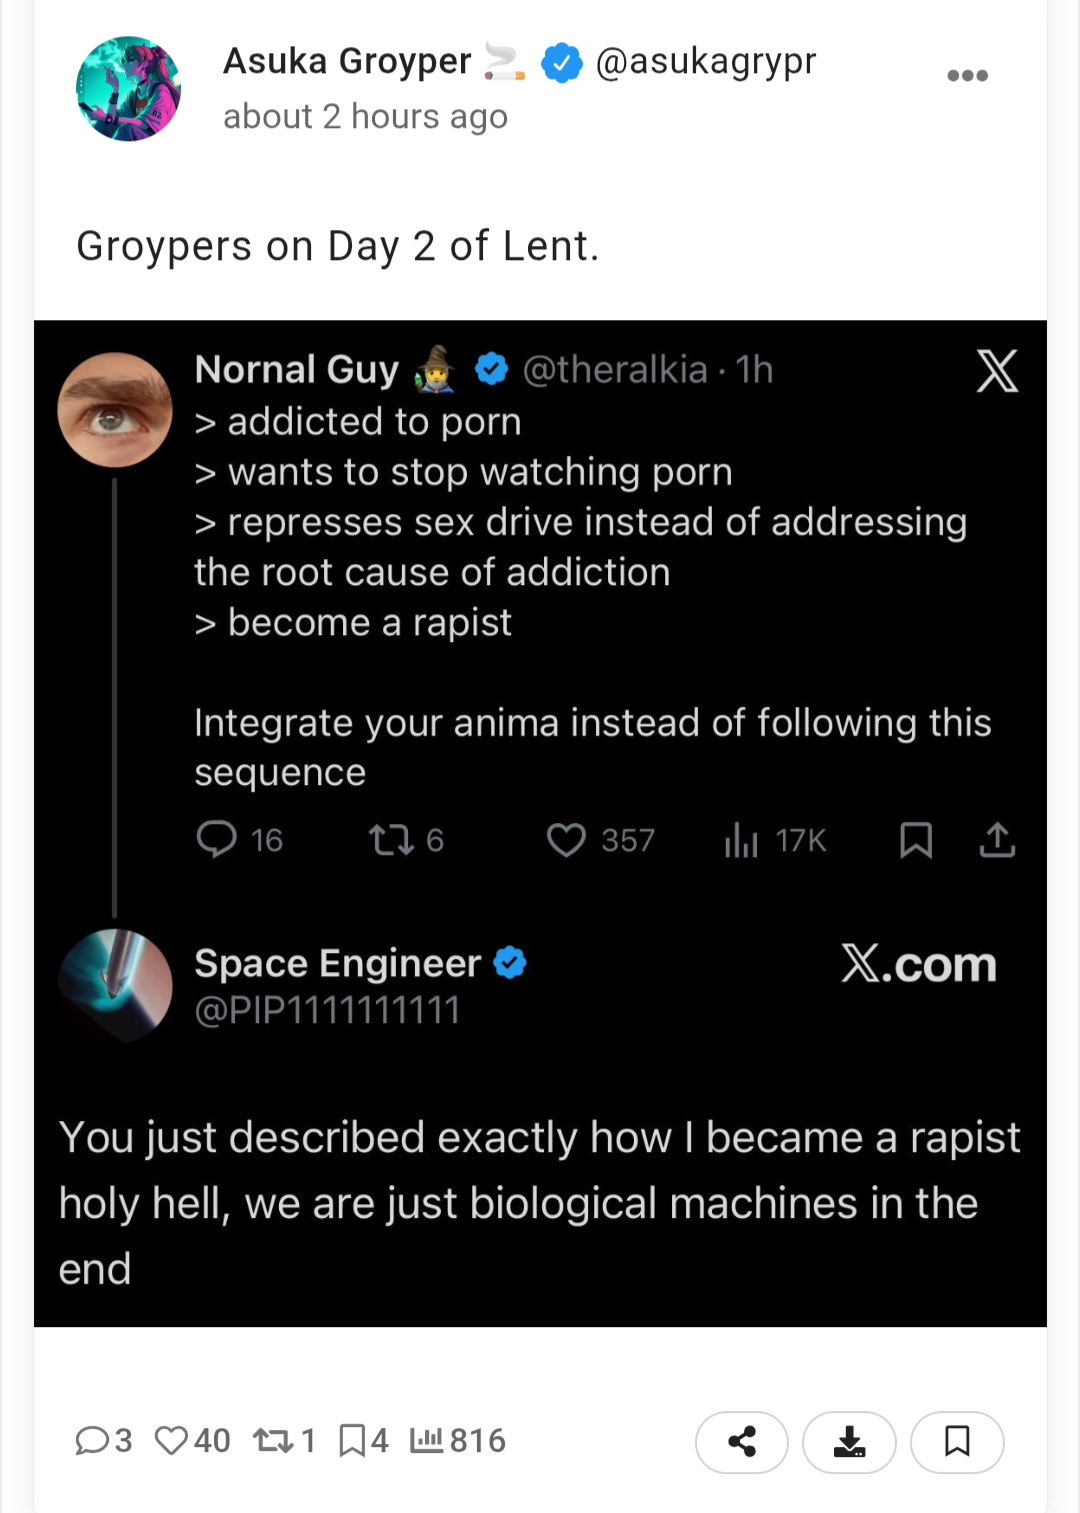The image size is (1080, 1513).
Task: Open the three-dot post options menu
Action: (967, 76)
